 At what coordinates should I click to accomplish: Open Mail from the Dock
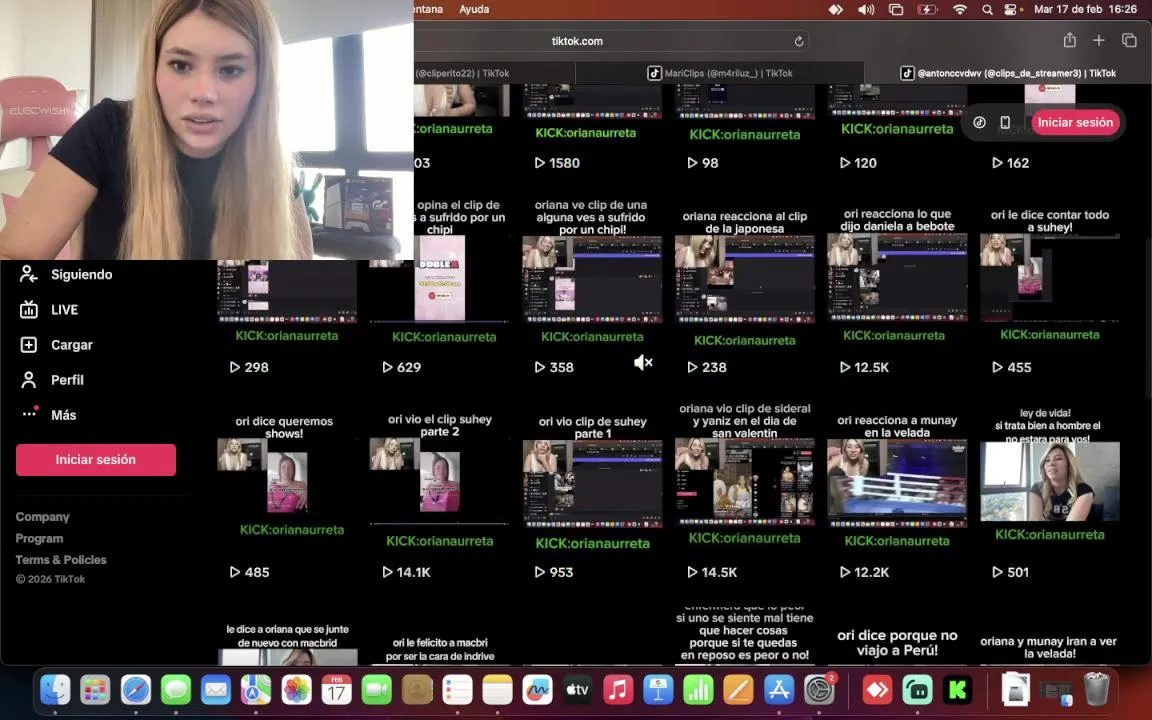[x=216, y=690]
